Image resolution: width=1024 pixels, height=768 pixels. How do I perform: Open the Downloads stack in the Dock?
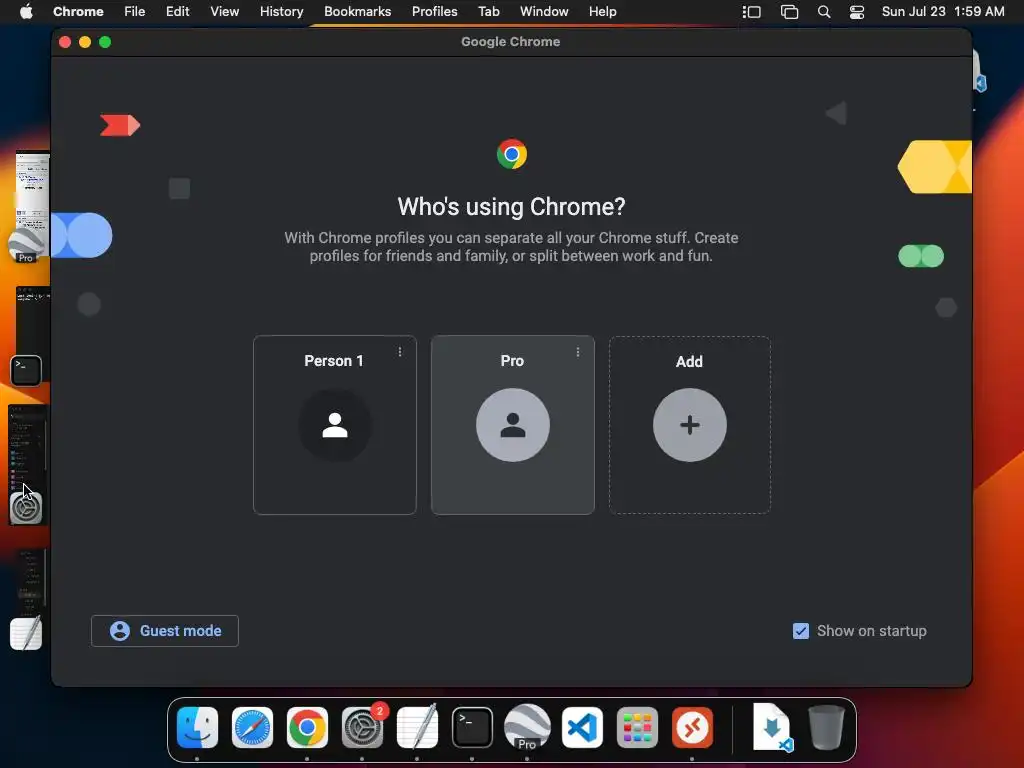pos(772,727)
